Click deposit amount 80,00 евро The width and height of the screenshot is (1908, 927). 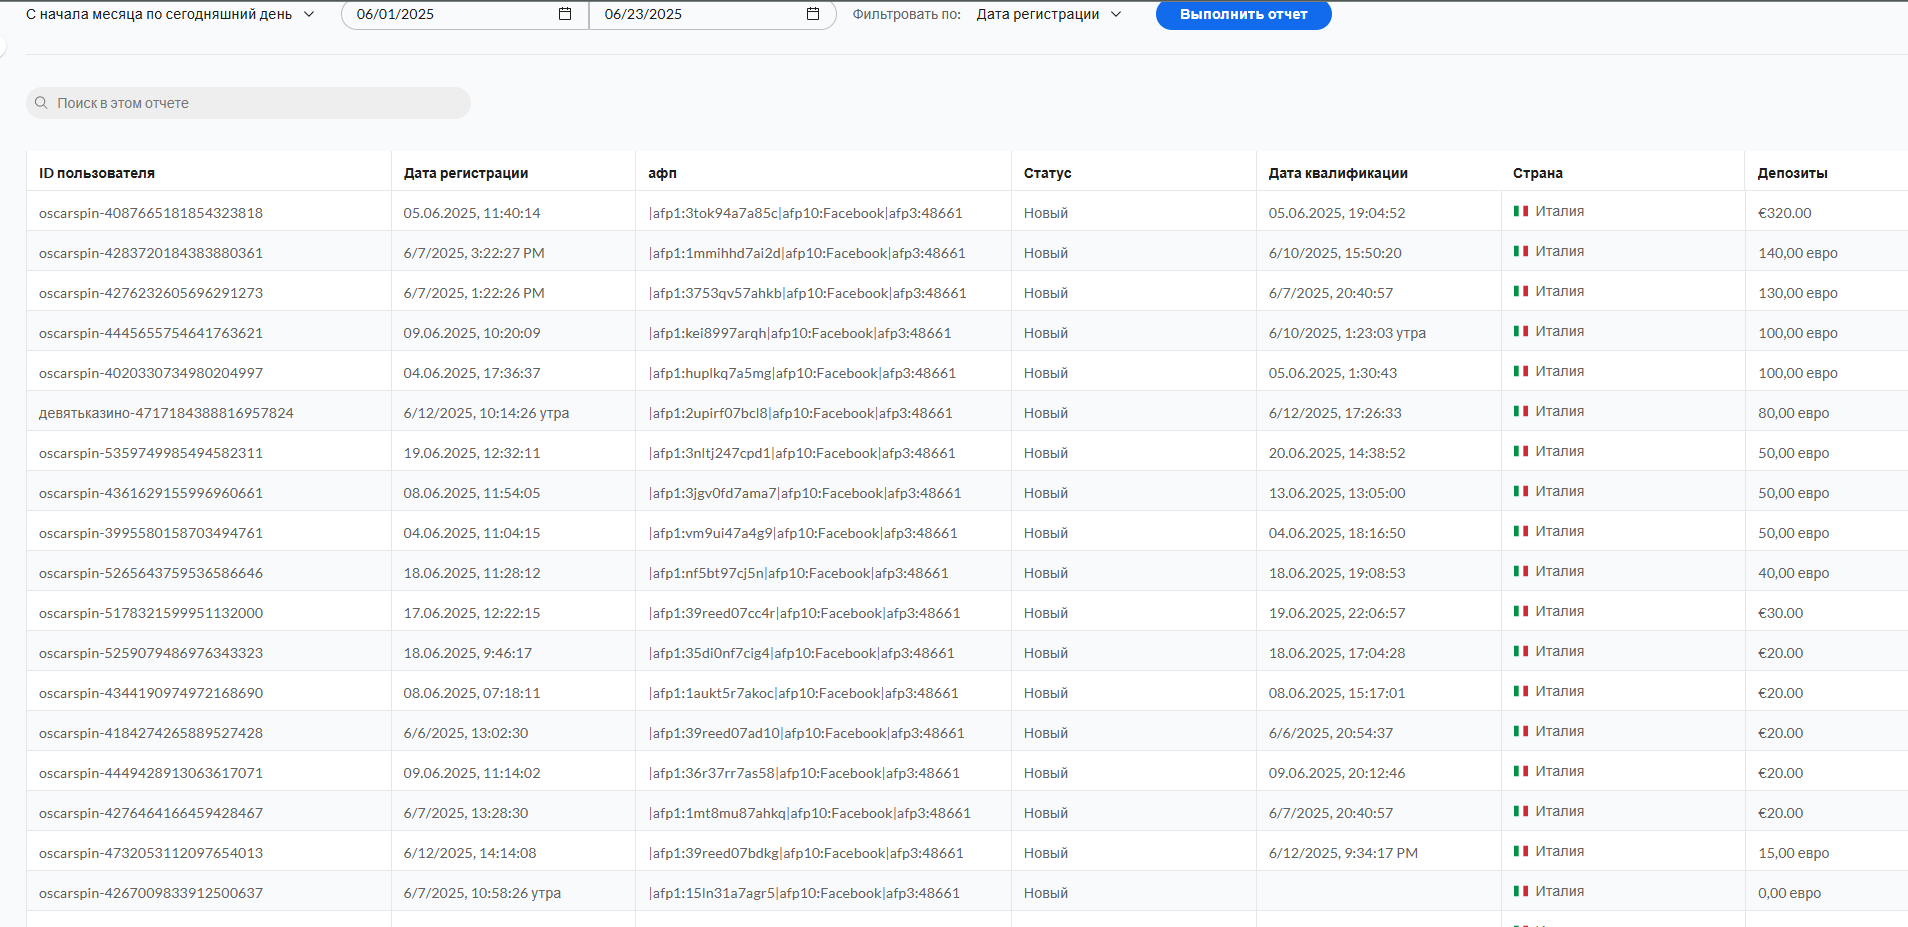pos(1794,413)
